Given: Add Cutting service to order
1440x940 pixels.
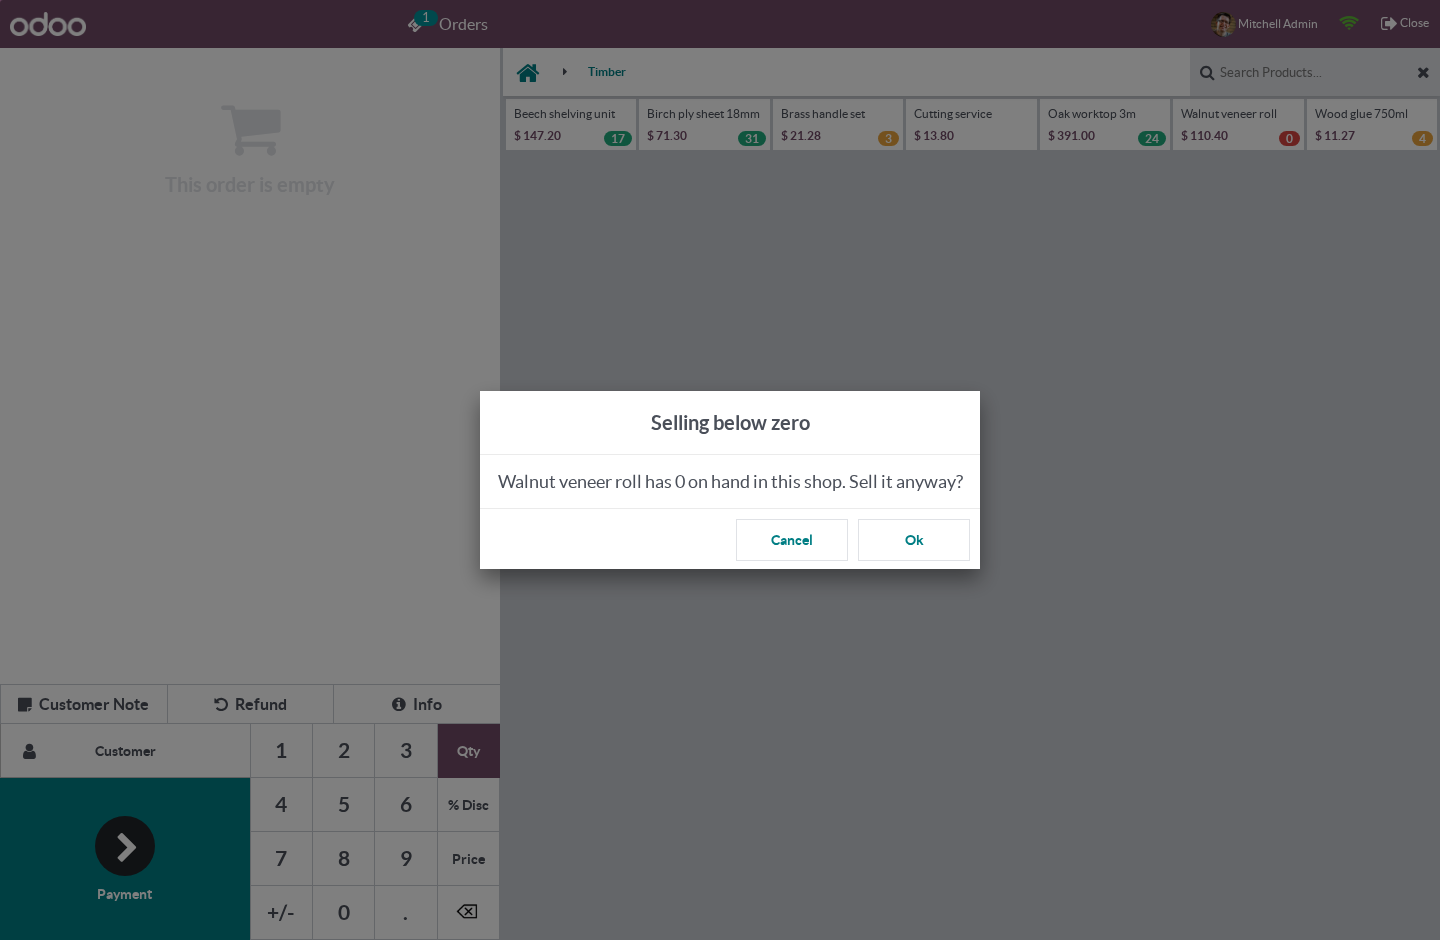Looking at the screenshot, I should [971, 124].
